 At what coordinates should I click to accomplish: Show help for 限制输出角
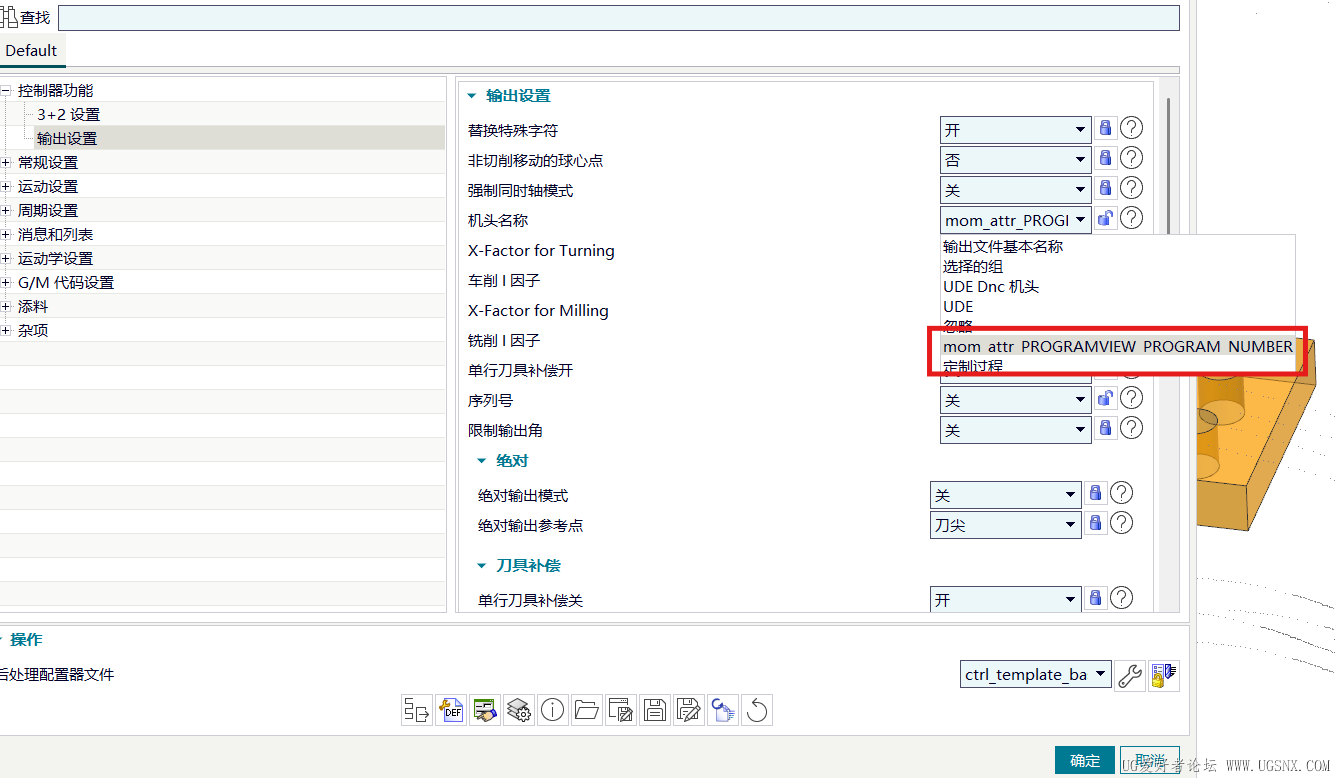[x=1131, y=428]
